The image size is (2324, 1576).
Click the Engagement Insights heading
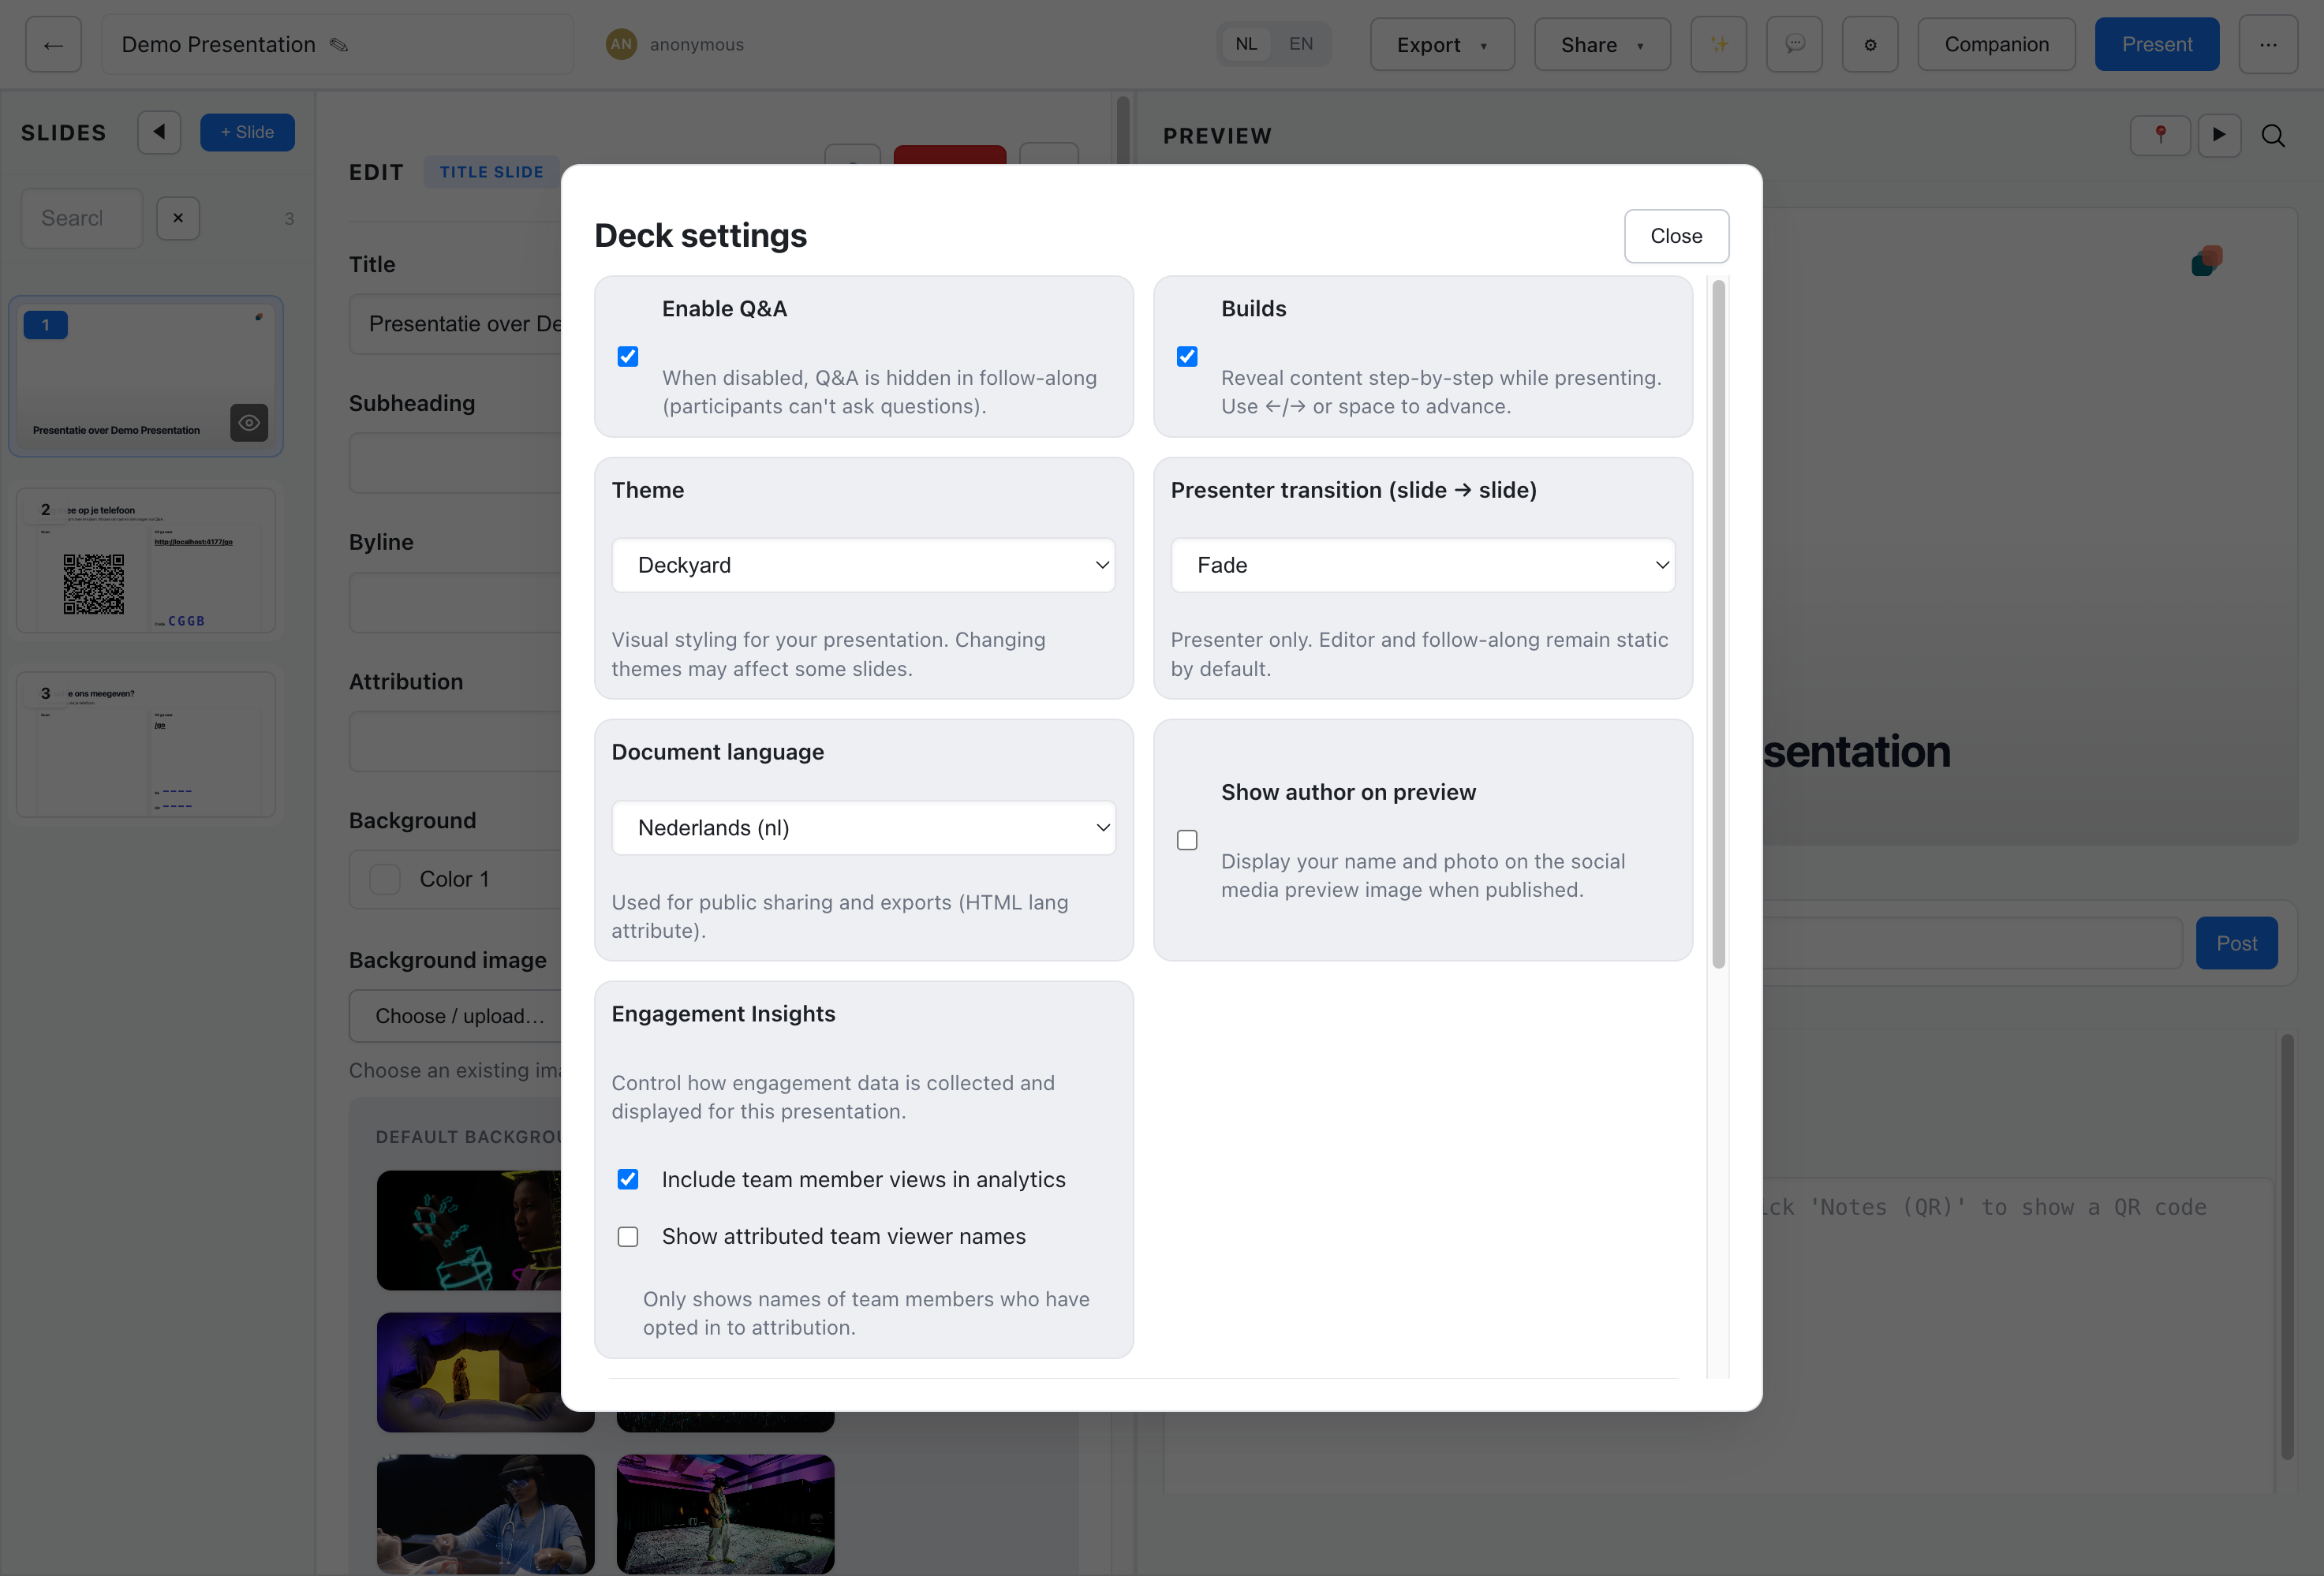(723, 1014)
